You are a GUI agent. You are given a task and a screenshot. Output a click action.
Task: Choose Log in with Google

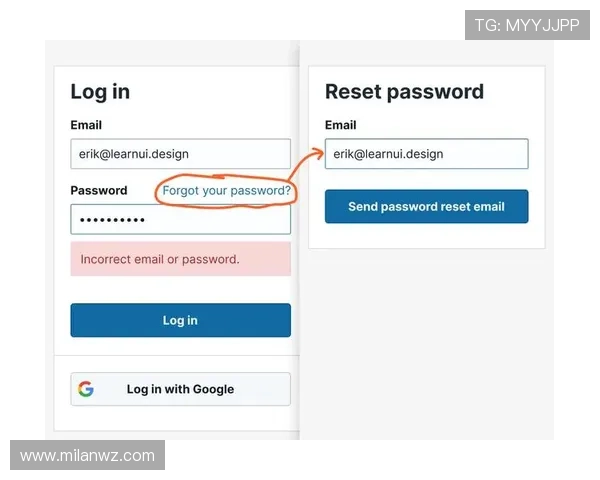click(x=180, y=389)
